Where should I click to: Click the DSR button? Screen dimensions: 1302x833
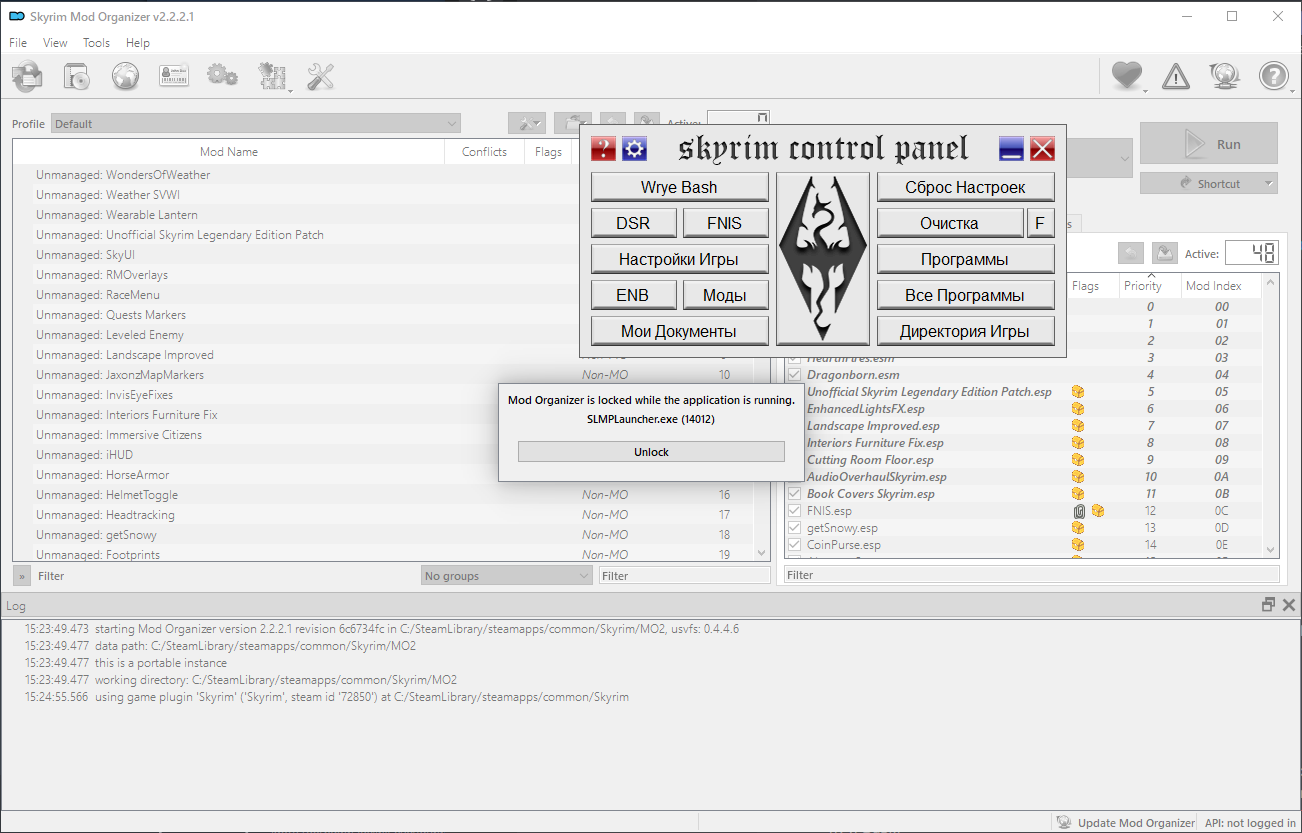(633, 223)
